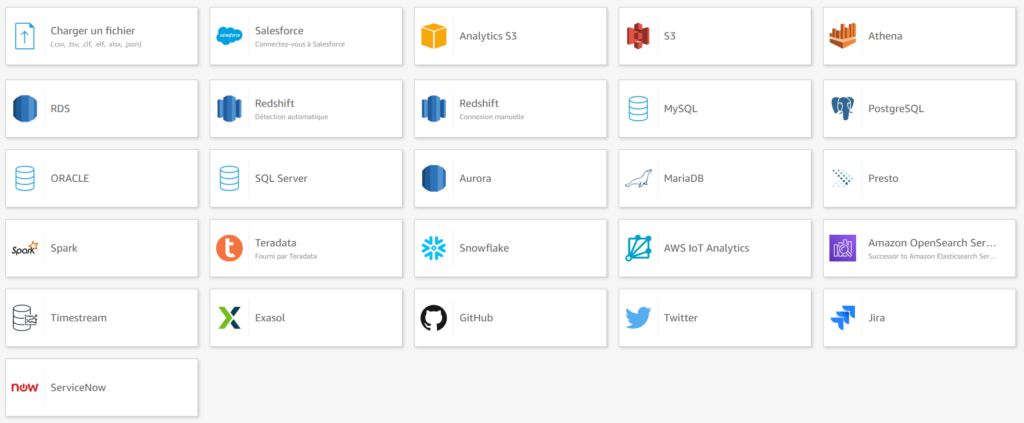Click the GitHub octocat icon
The width and height of the screenshot is (1024, 423).
434,318
